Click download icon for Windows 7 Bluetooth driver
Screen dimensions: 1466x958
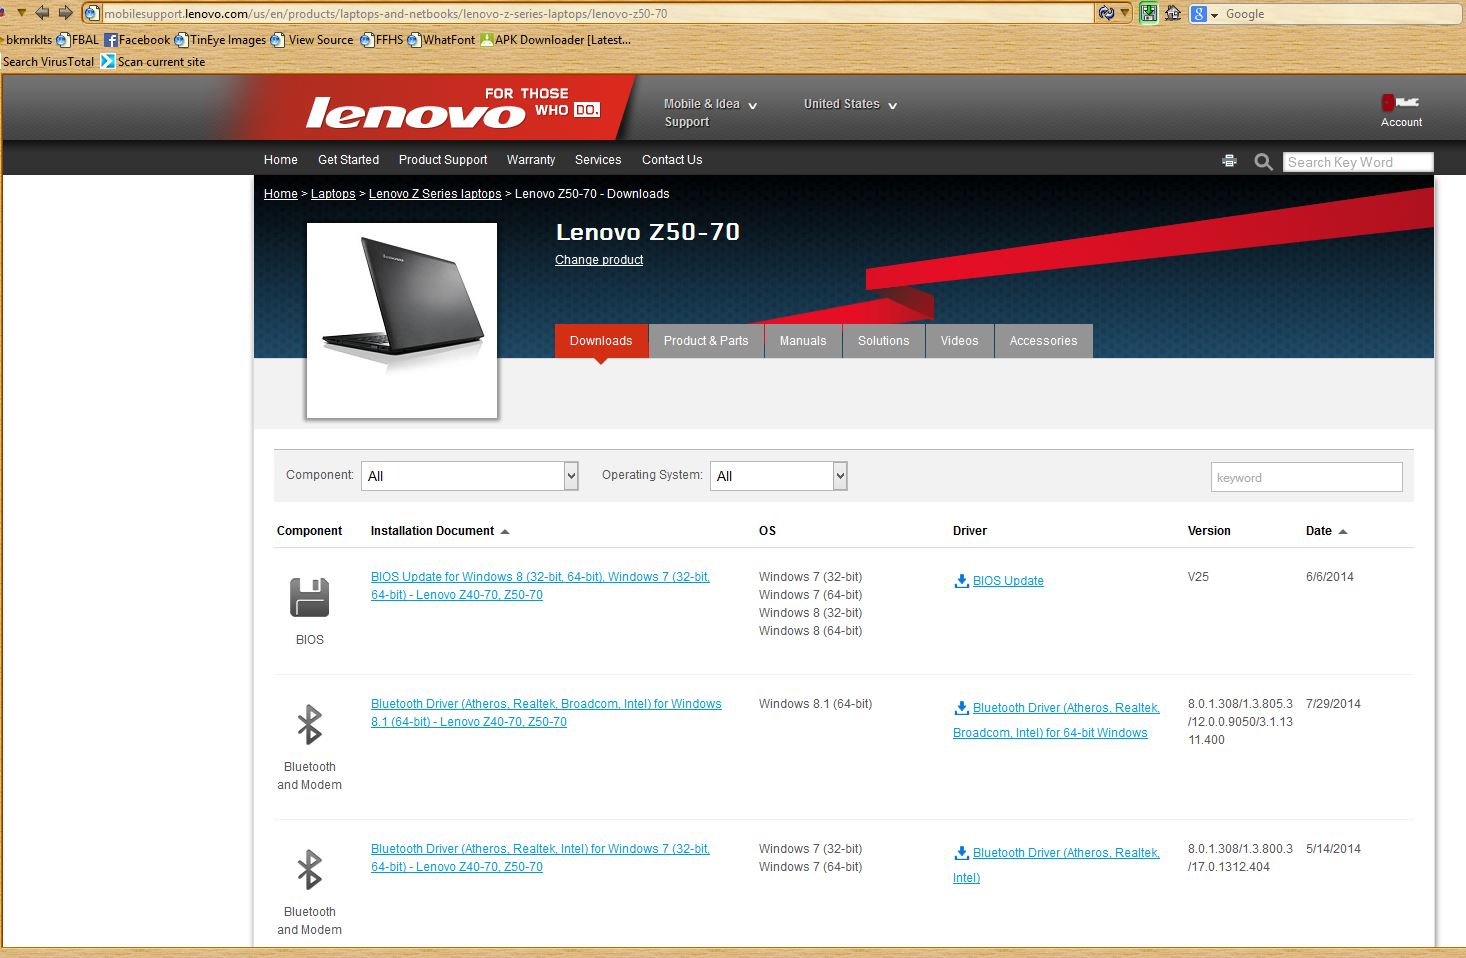click(x=961, y=853)
